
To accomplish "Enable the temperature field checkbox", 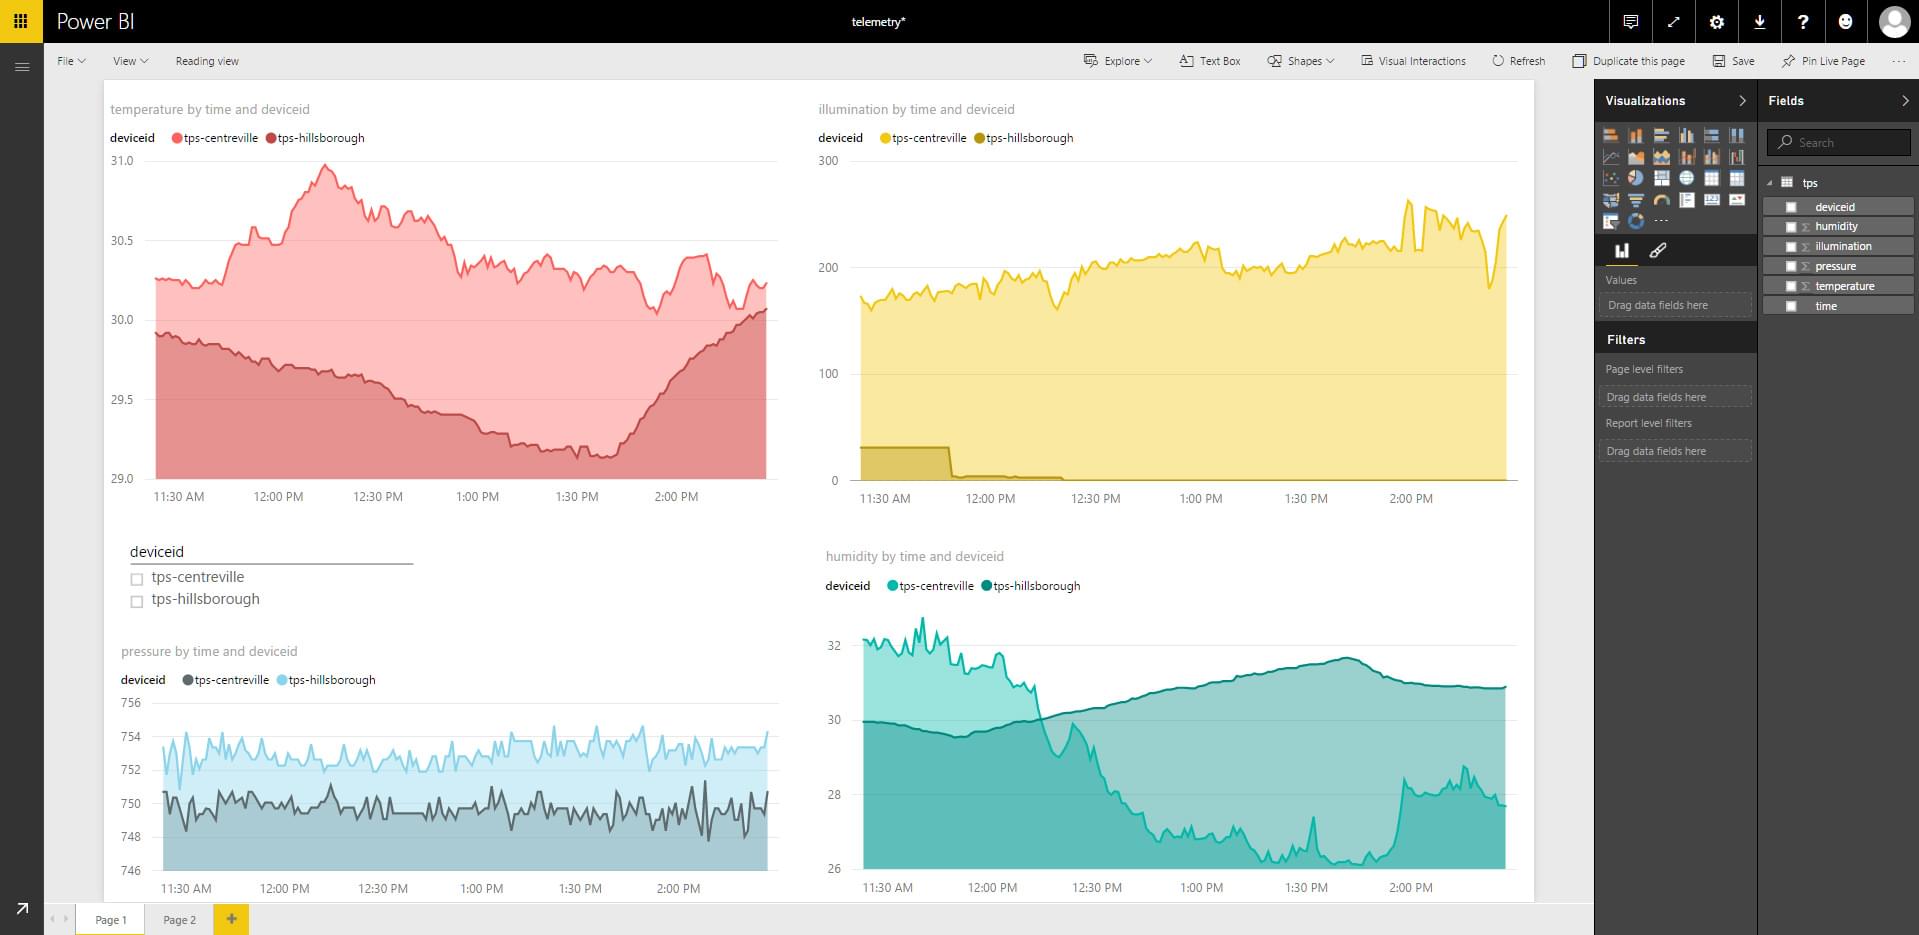I will tap(1791, 287).
